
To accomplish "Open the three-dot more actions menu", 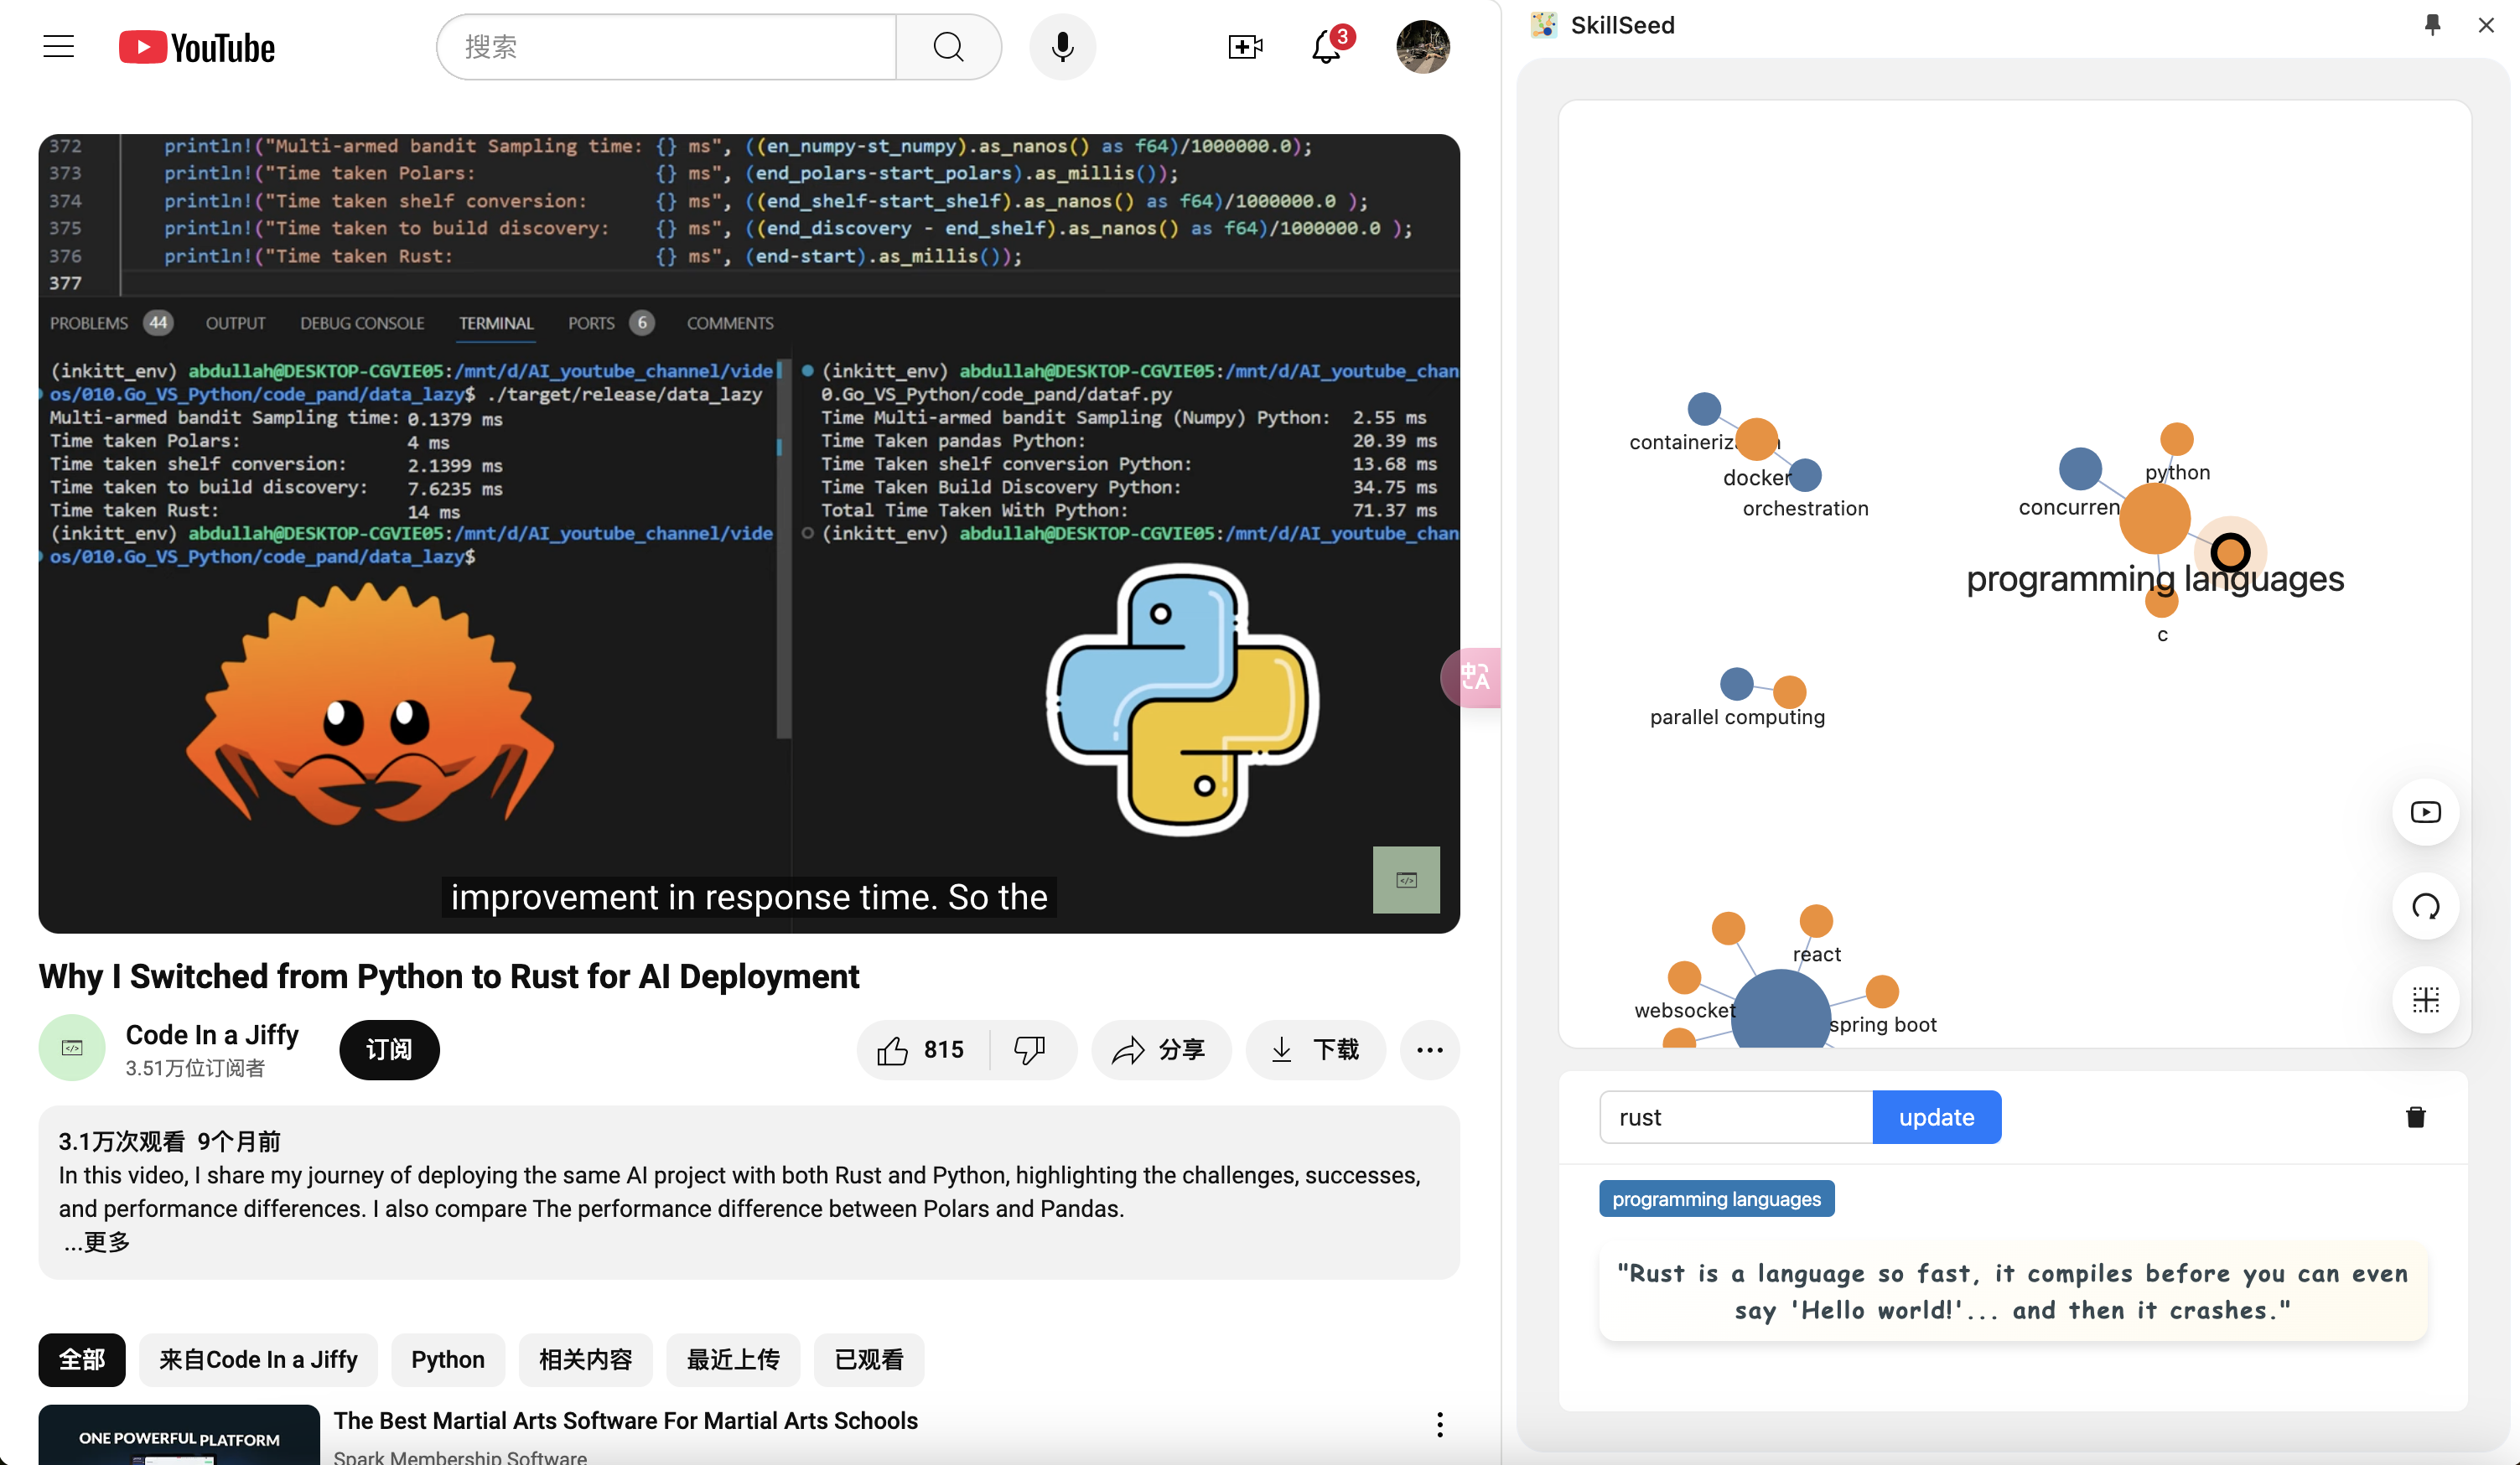I will pos(1429,1050).
